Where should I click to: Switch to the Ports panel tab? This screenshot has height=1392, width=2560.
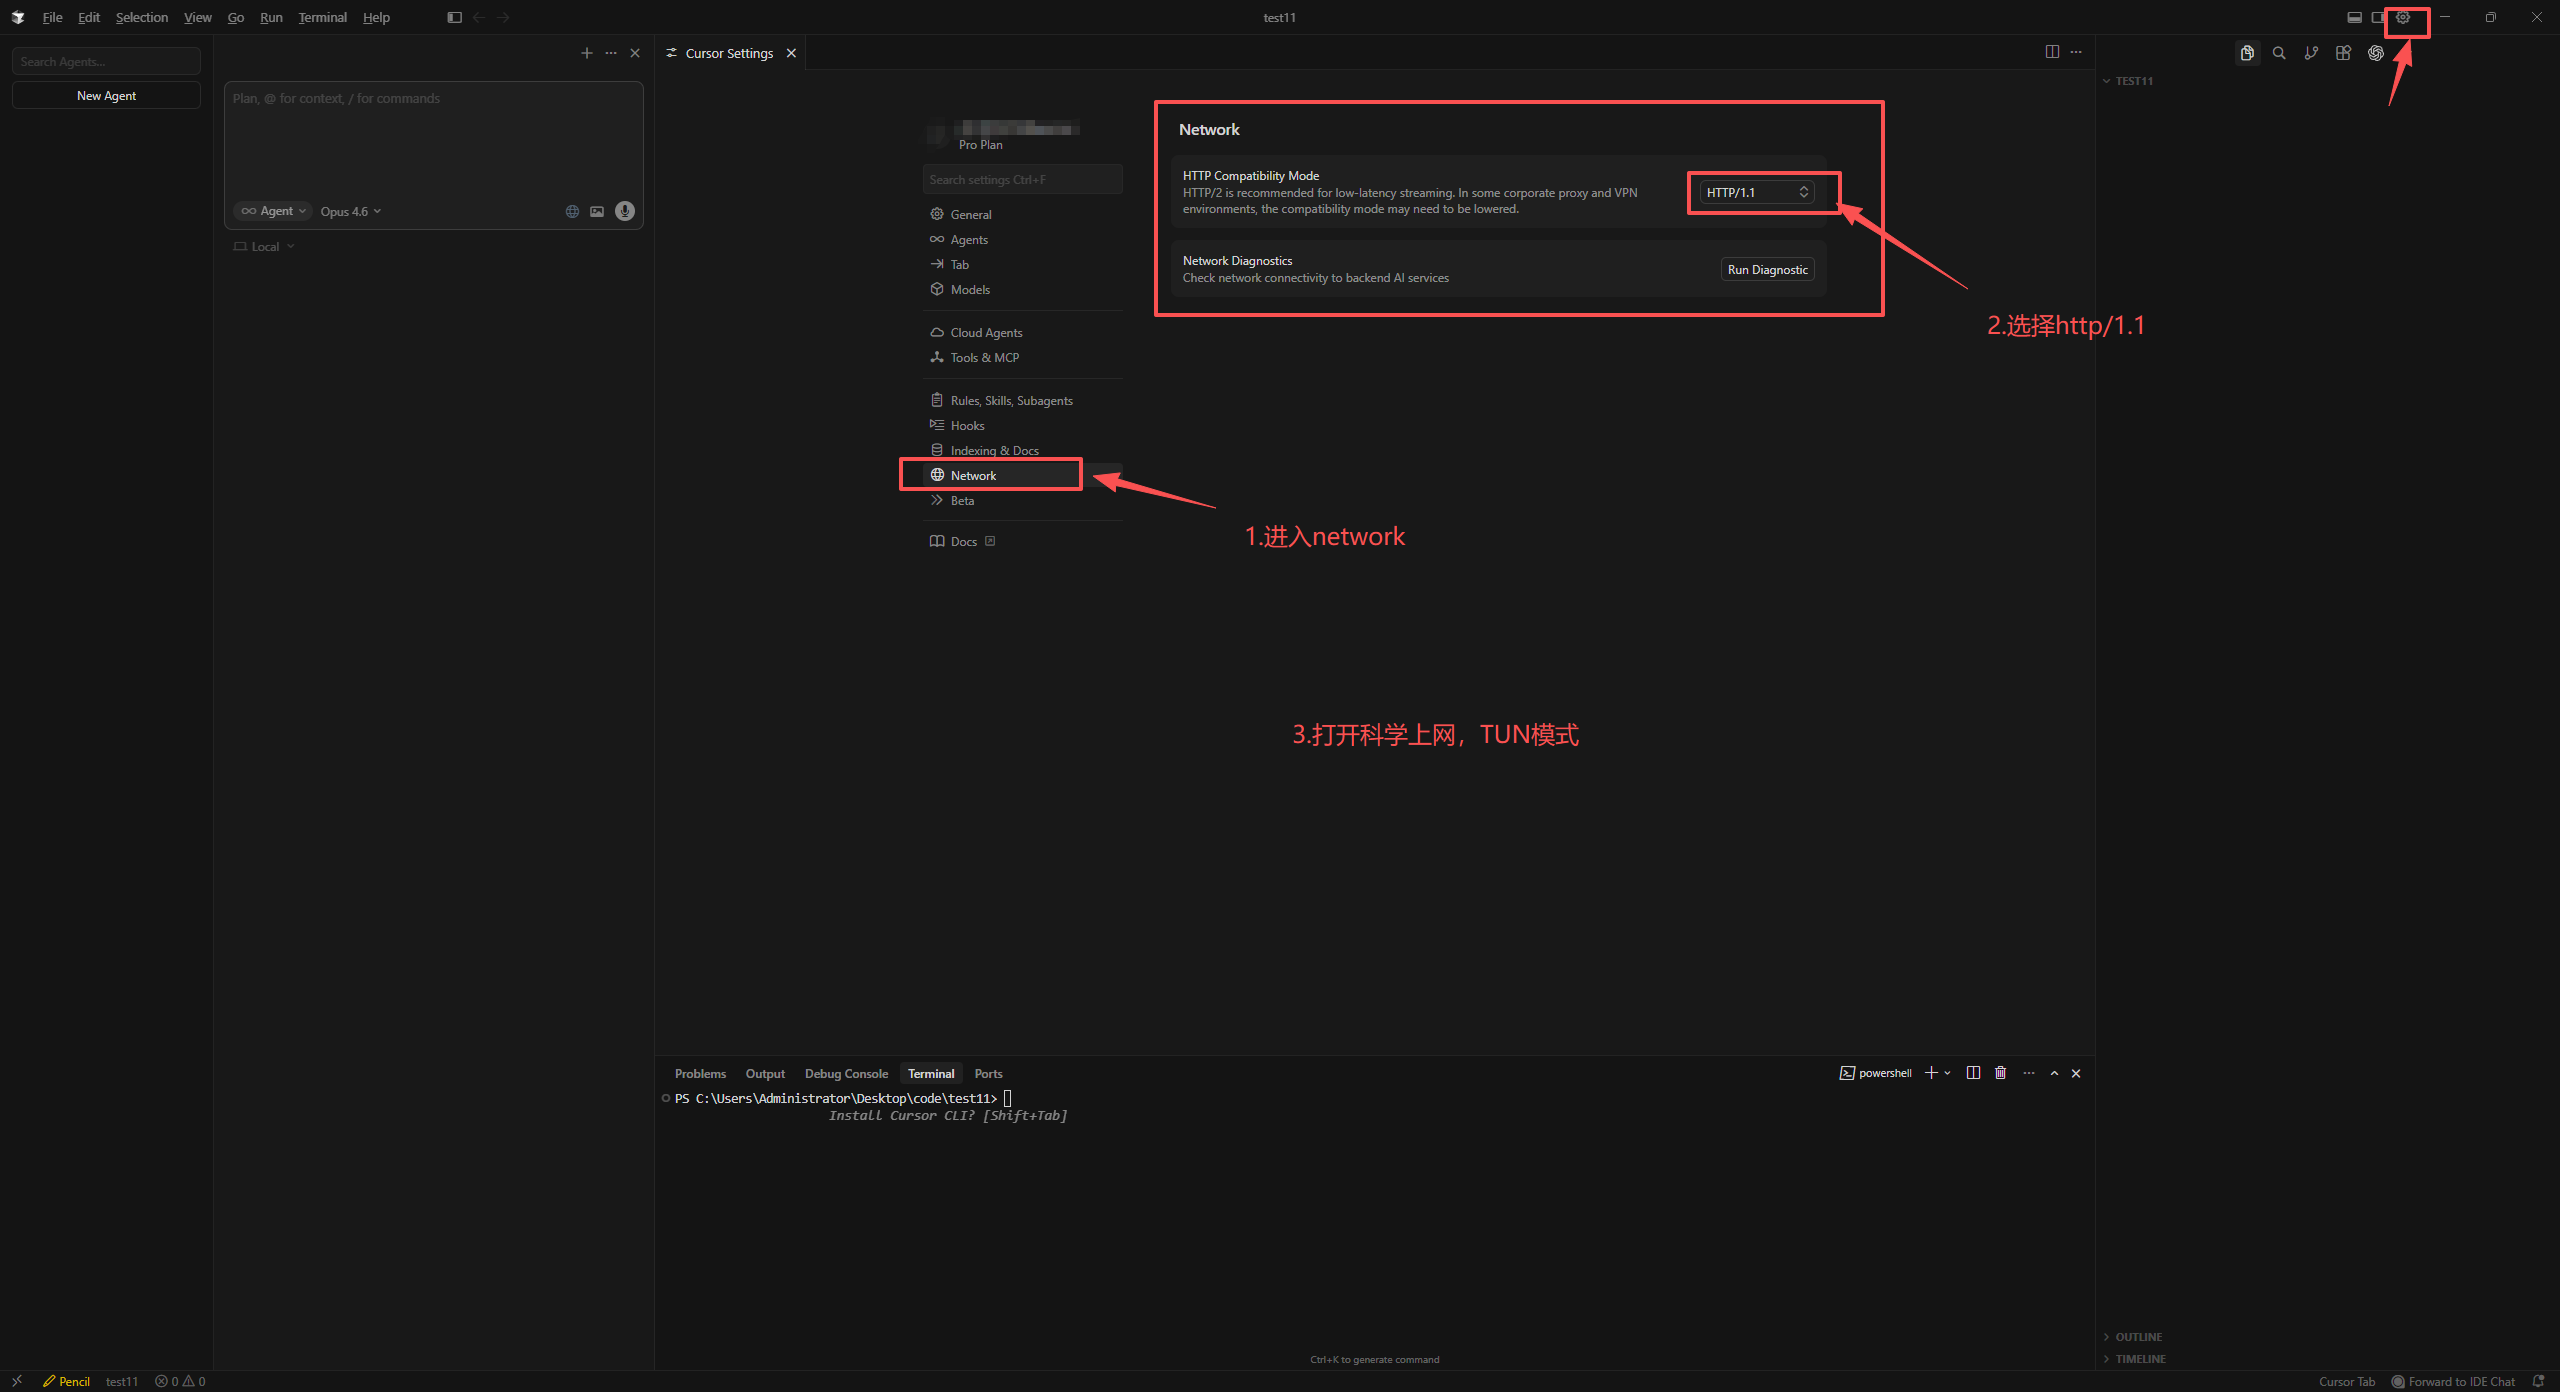[988, 1073]
